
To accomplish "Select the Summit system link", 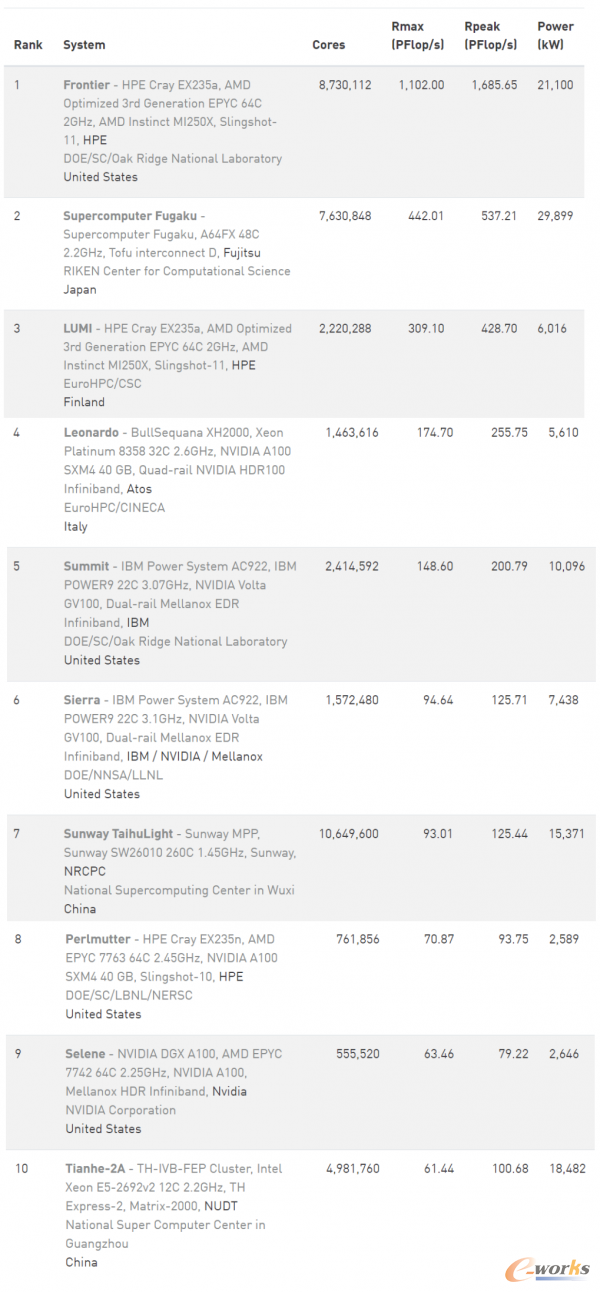I will 86,566.
